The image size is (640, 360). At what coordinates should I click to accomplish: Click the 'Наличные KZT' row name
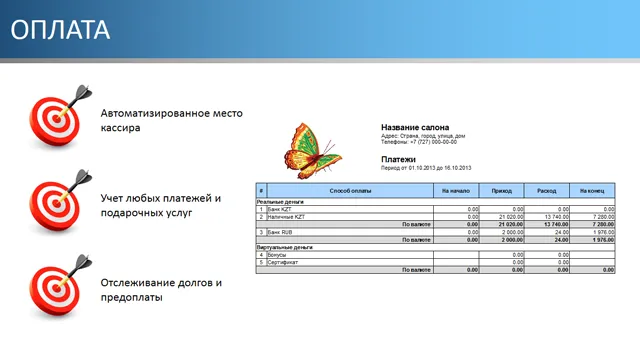tap(286, 217)
